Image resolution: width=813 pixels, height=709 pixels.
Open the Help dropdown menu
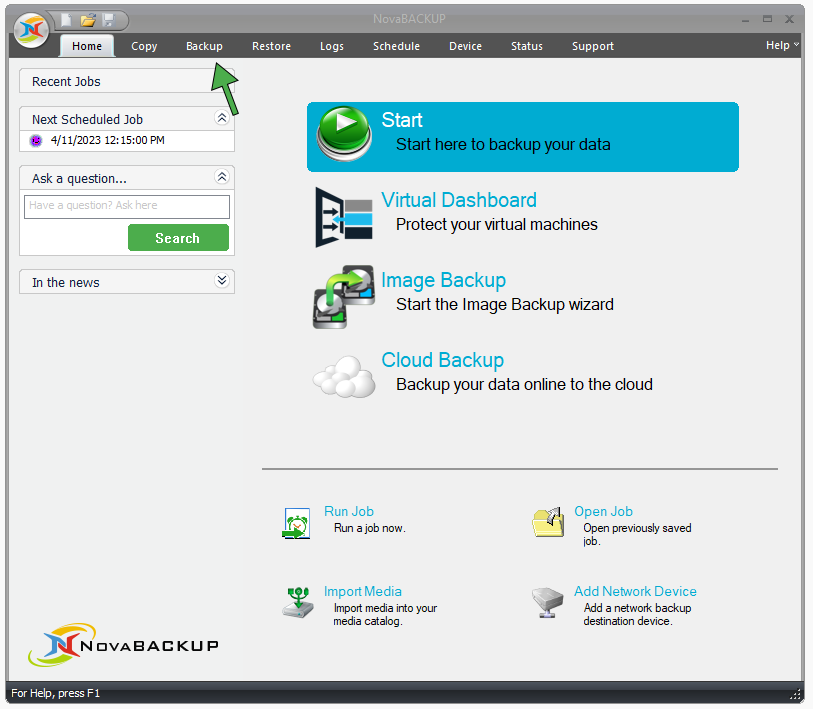pos(782,45)
